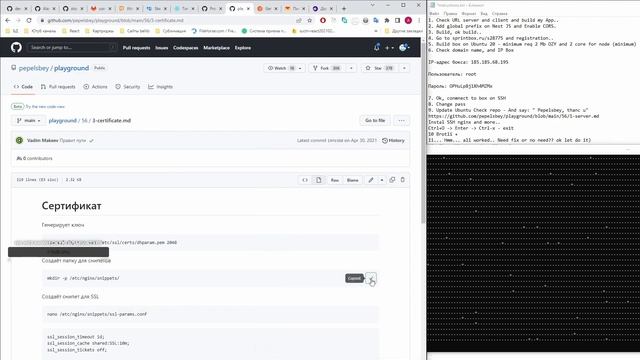Open GitHub notifications bell
This screenshot has width=640, height=360.
(376, 47)
